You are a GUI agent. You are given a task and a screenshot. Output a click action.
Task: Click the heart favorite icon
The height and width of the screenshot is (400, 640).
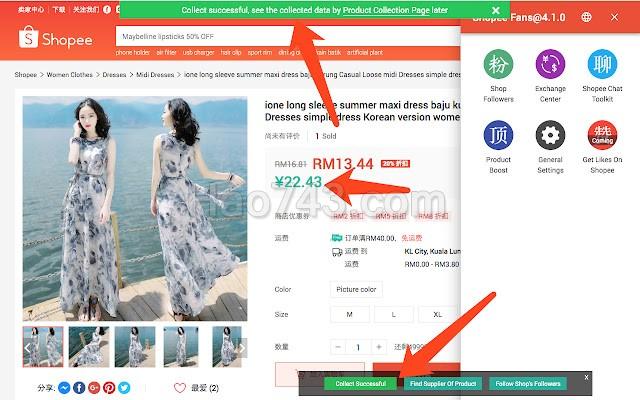180,388
